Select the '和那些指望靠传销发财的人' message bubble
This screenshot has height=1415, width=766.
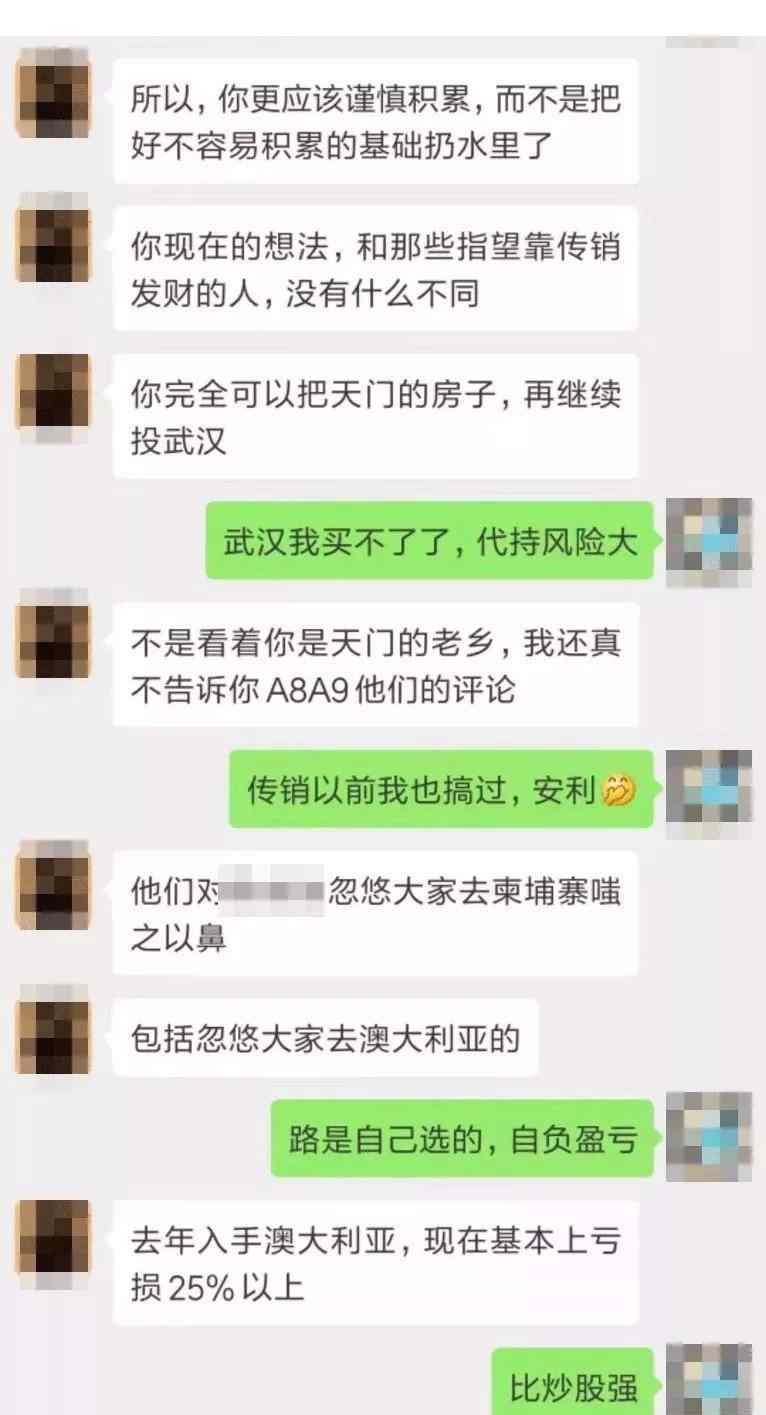pyautogui.click(x=375, y=268)
